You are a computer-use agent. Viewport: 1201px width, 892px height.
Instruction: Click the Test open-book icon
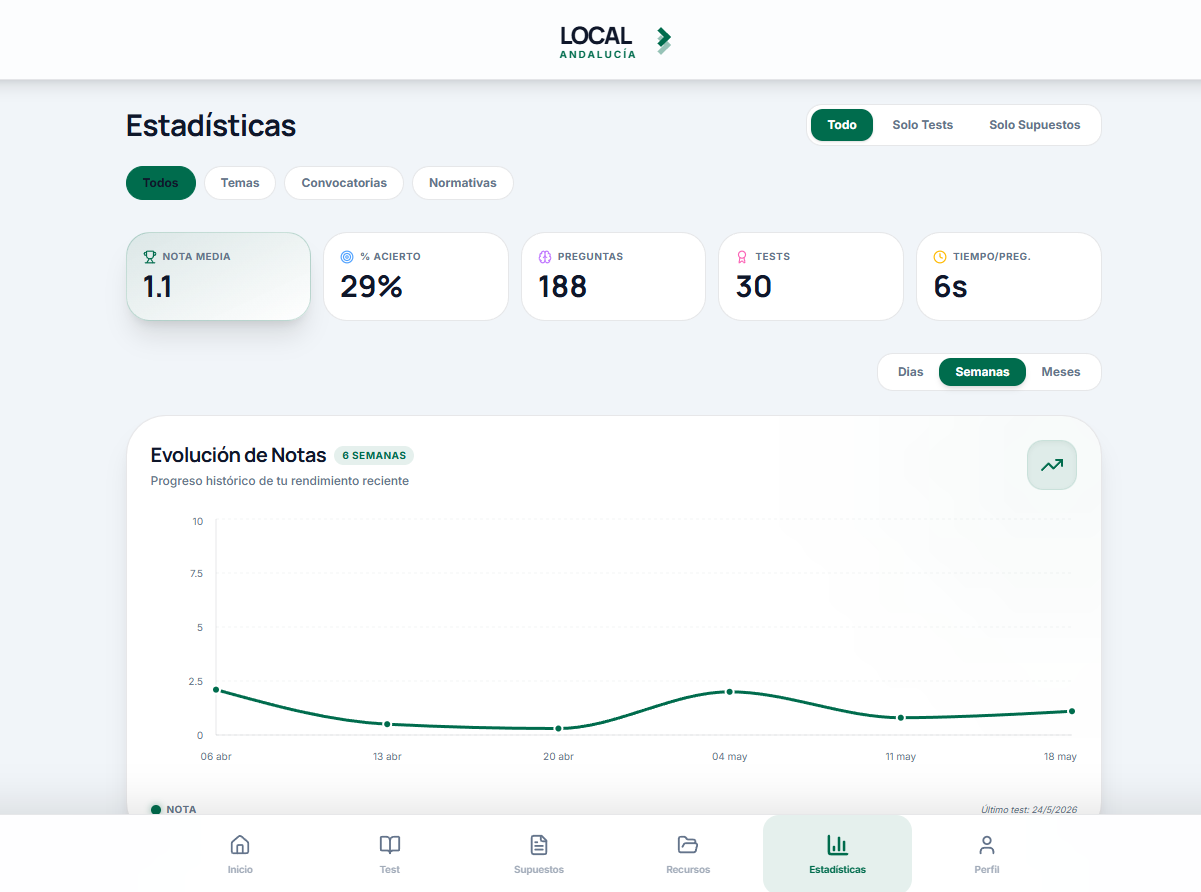point(390,845)
